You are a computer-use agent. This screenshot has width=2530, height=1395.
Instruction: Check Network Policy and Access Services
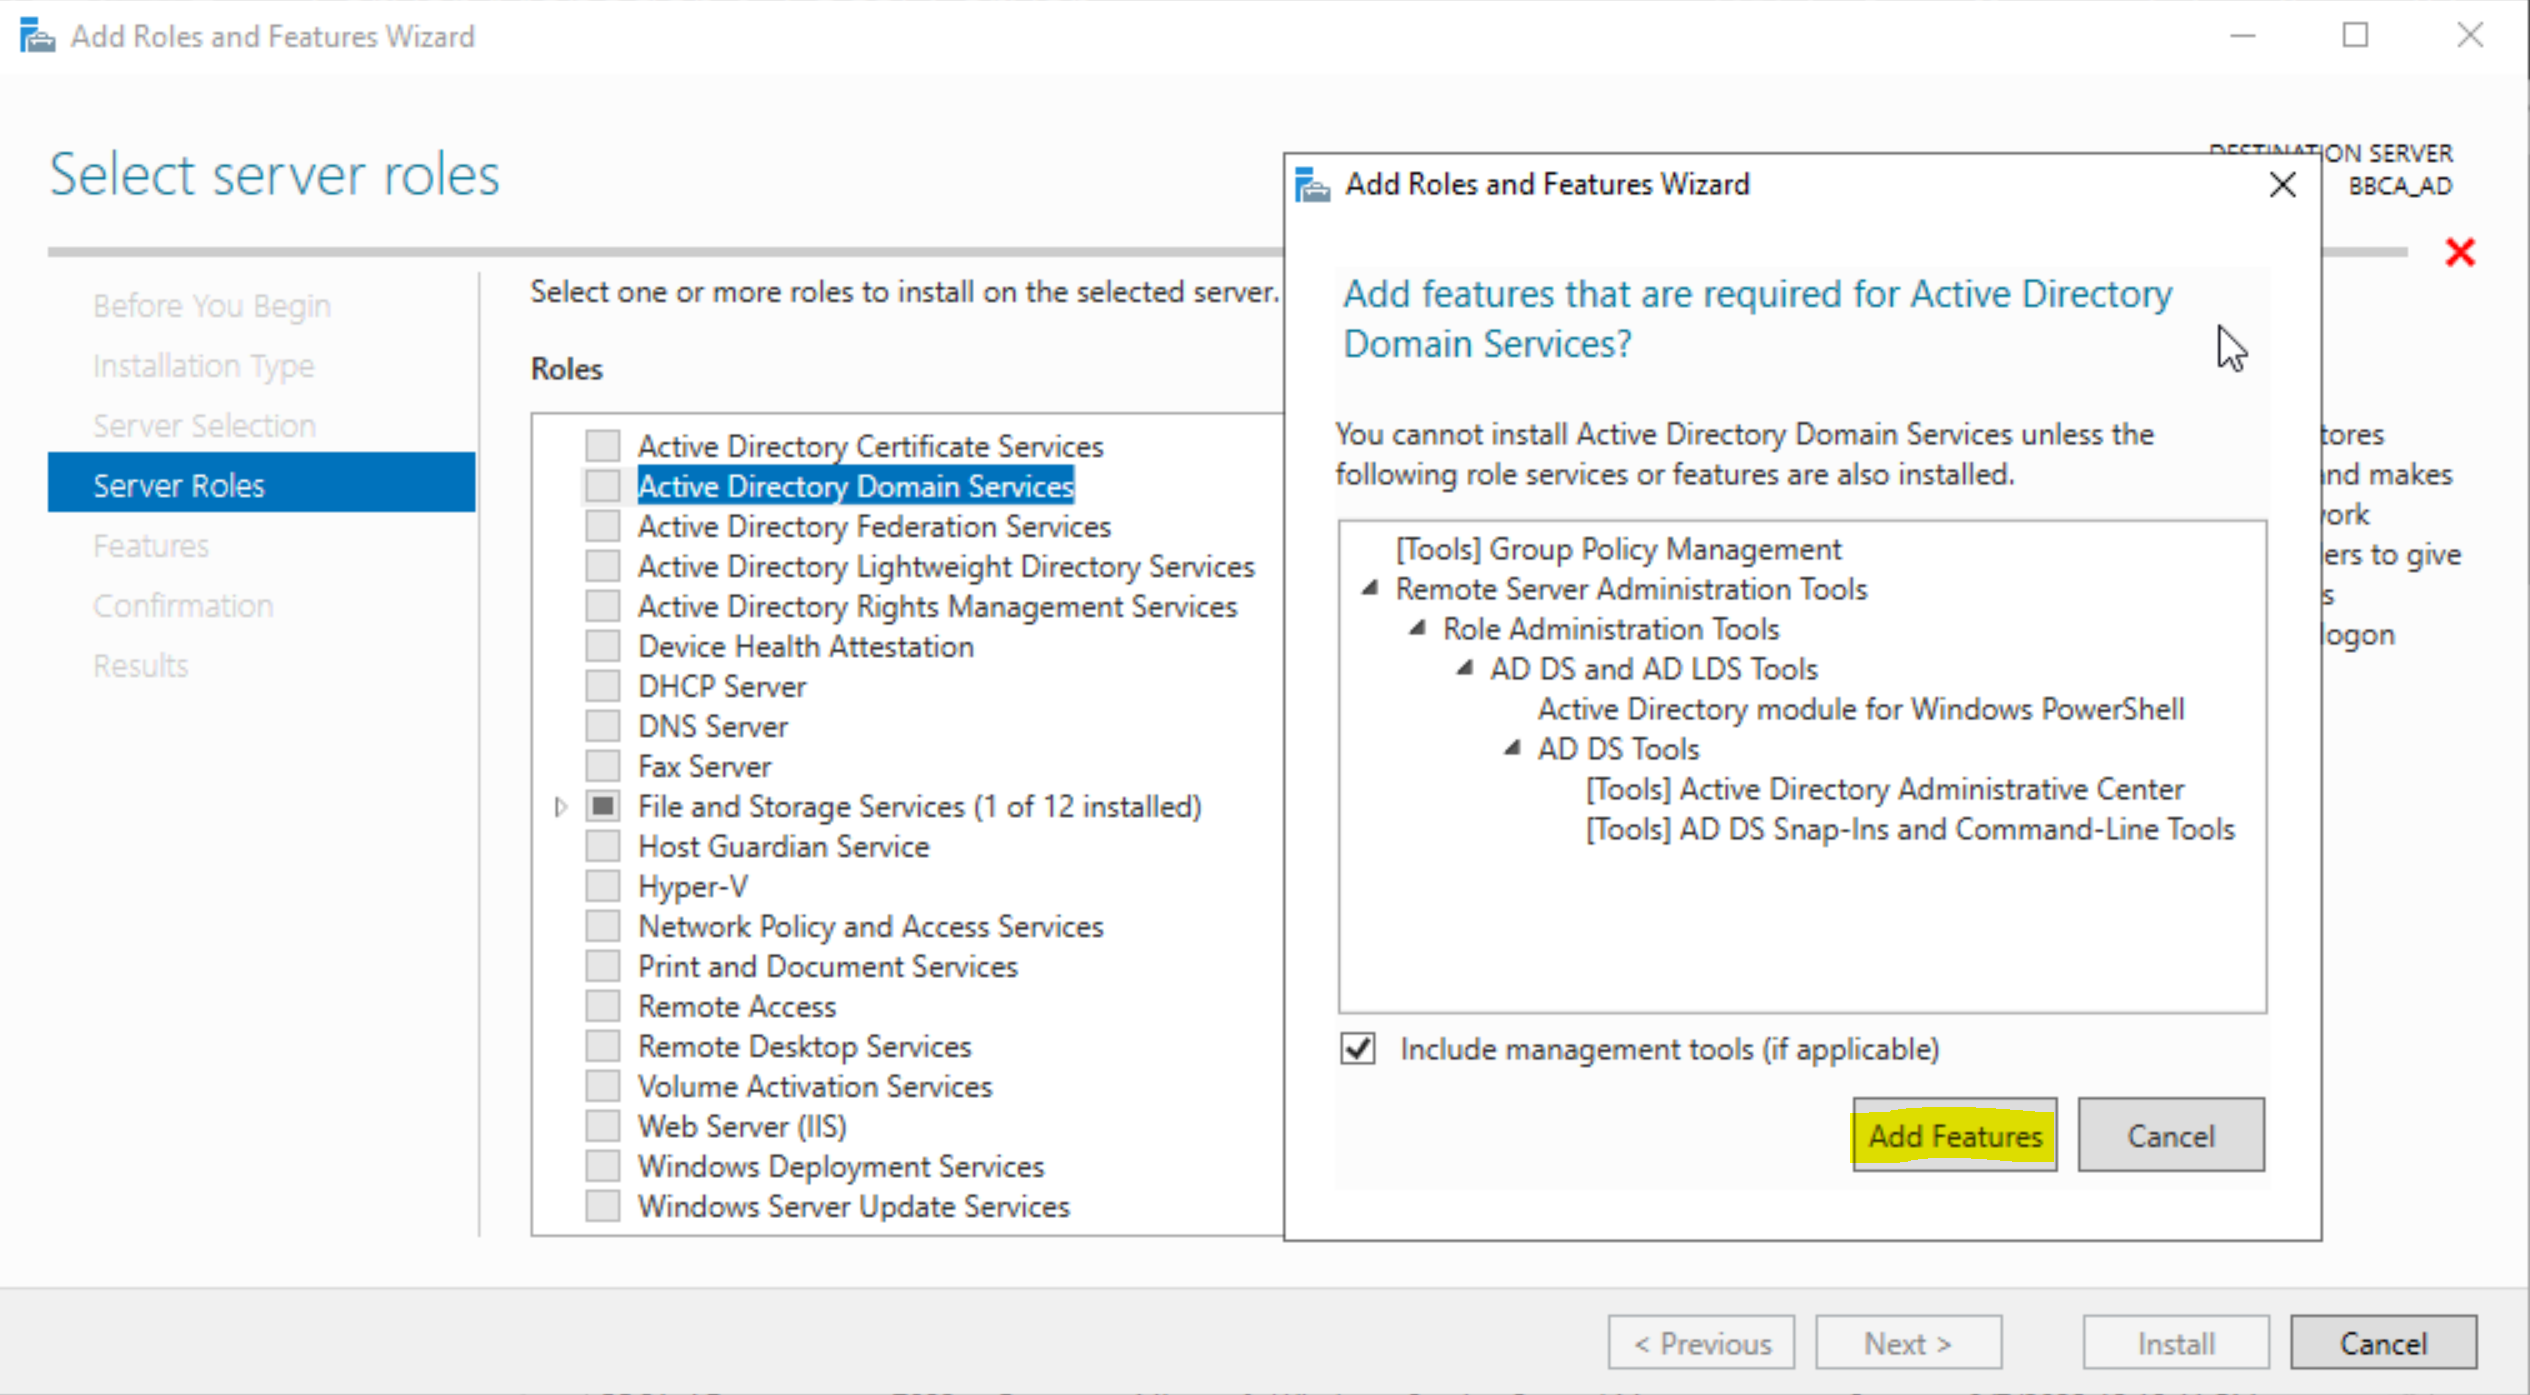(x=602, y=925)
